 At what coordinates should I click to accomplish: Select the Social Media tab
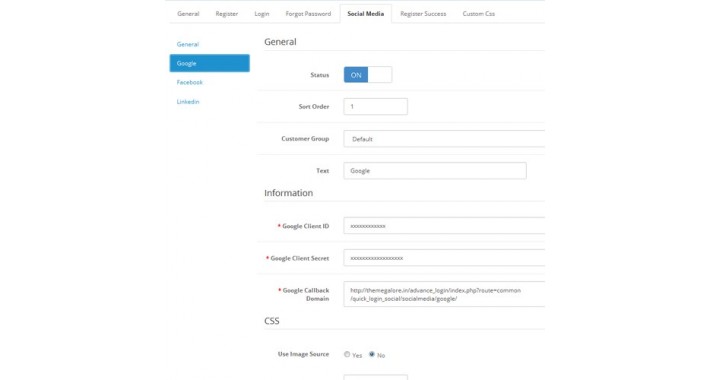point(365,14)
